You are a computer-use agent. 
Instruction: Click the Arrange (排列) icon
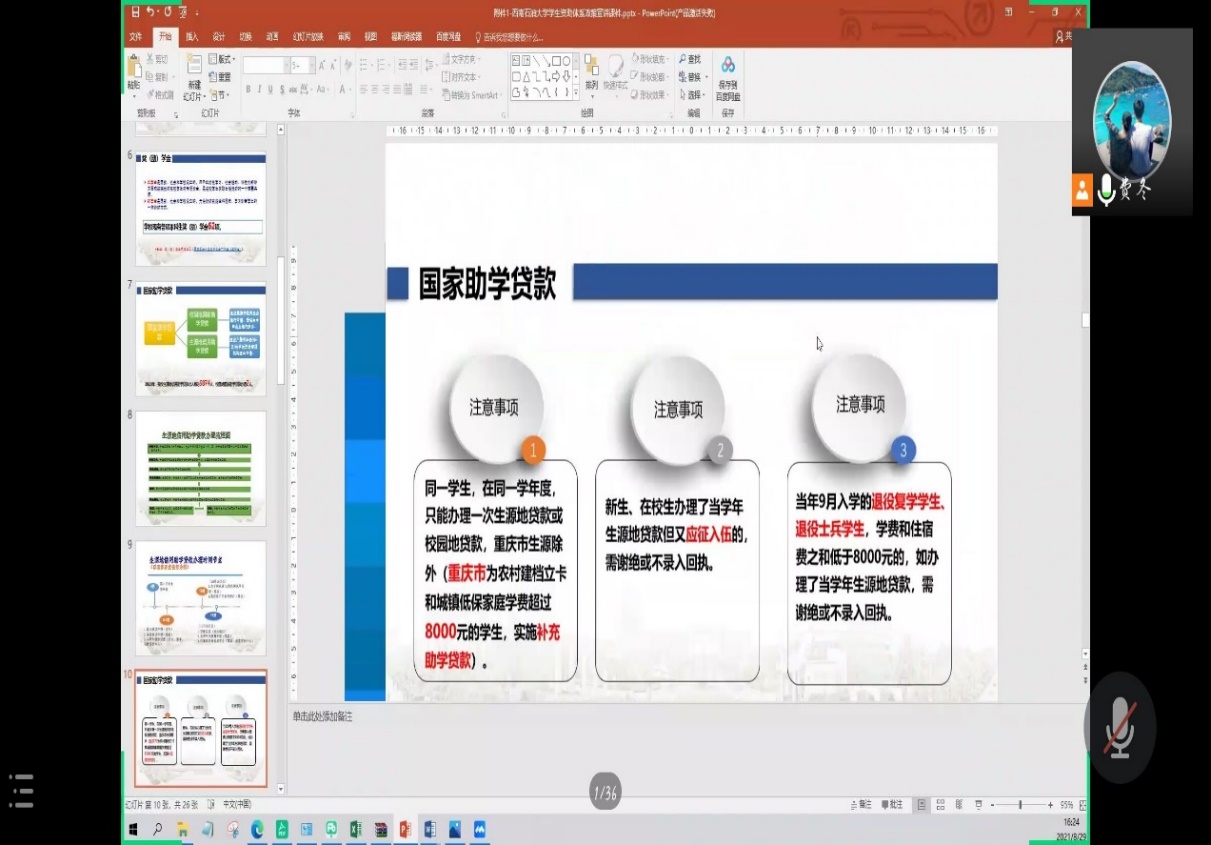[592, 66]
